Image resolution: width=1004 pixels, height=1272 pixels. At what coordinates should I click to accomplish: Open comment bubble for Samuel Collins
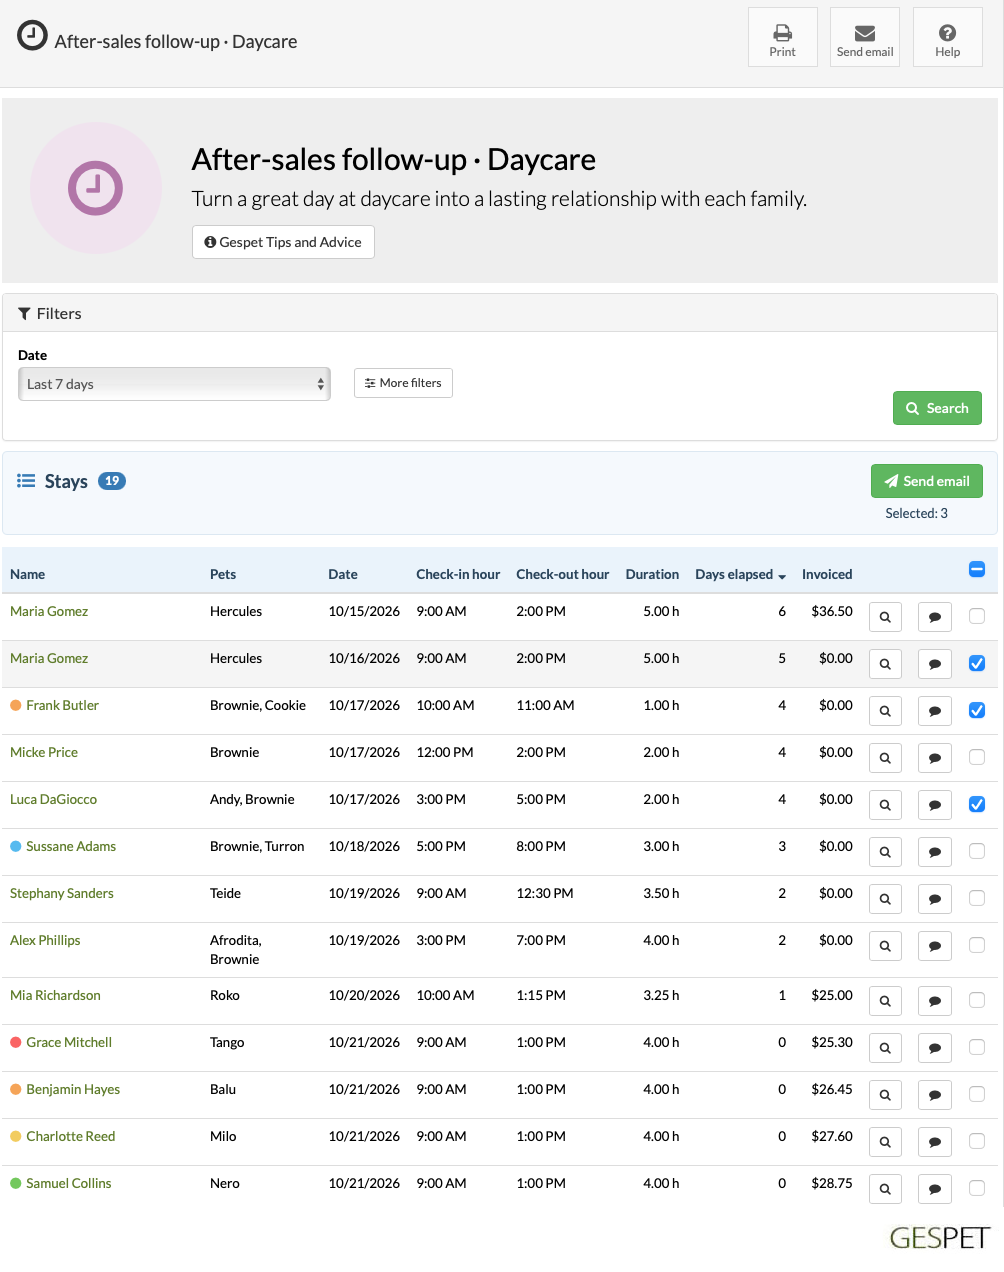pos(934,1189)
